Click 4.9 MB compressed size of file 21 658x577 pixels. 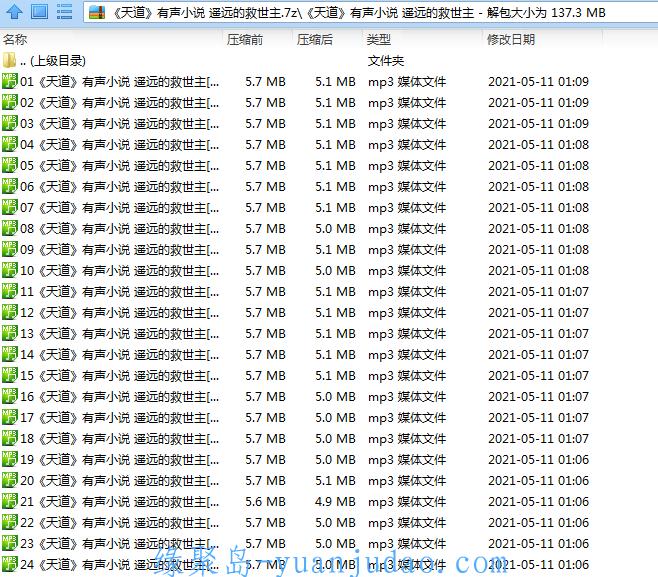(335, 501)
